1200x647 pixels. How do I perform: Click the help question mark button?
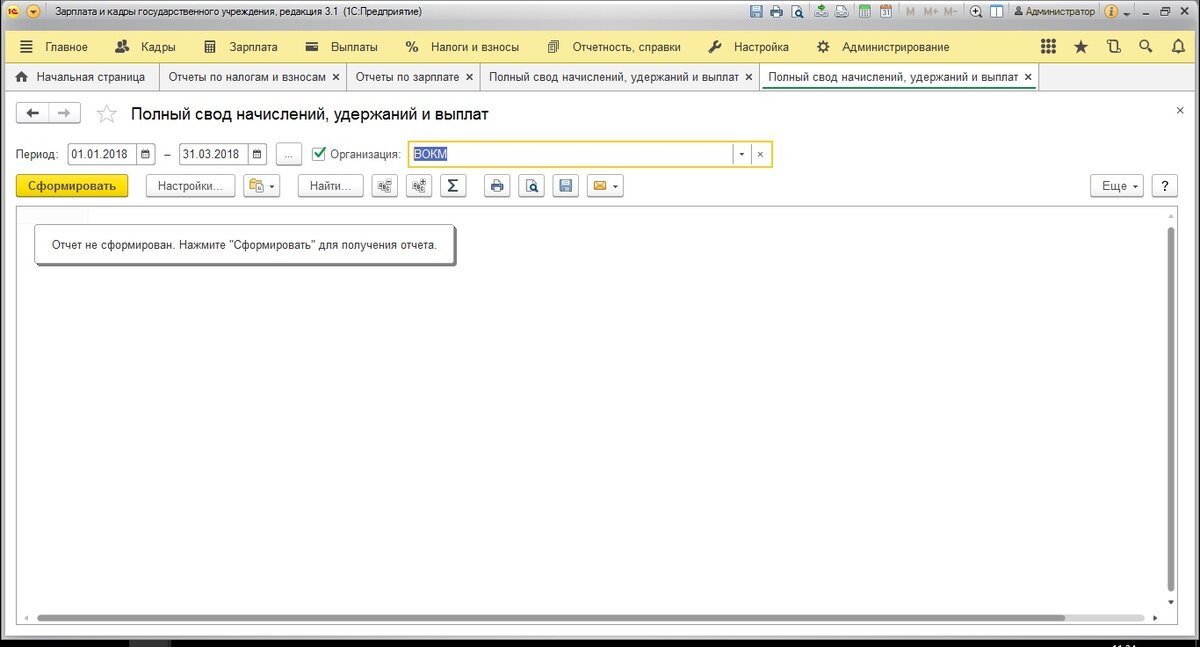tap(1164, 186)
